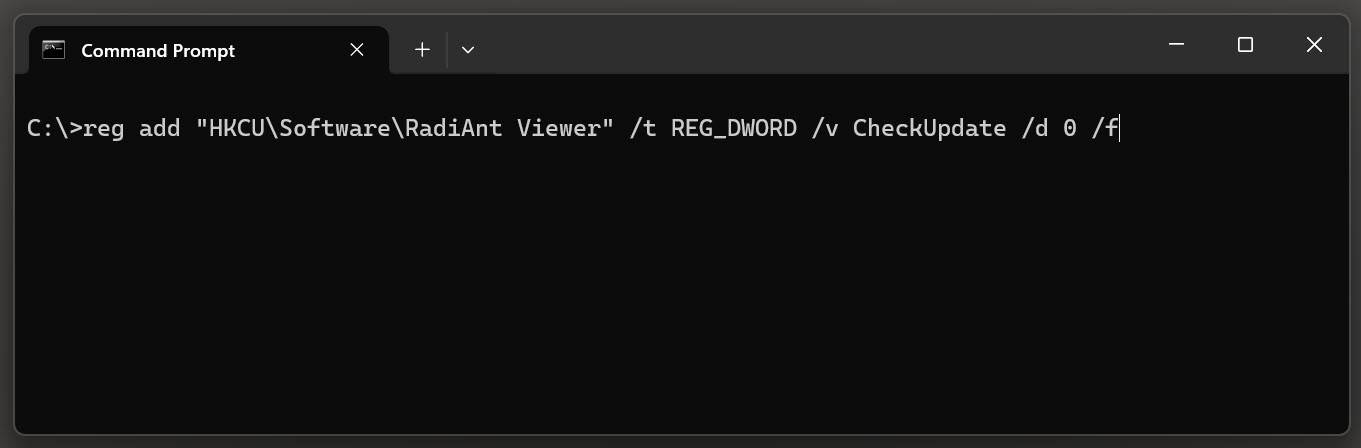
Task: Minimize the terminal window
Action: 1176,45
